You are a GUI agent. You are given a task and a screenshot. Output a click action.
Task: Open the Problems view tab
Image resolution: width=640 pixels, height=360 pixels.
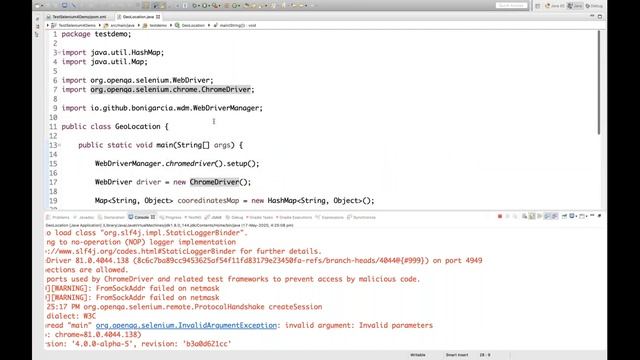[x=58, y=217]
